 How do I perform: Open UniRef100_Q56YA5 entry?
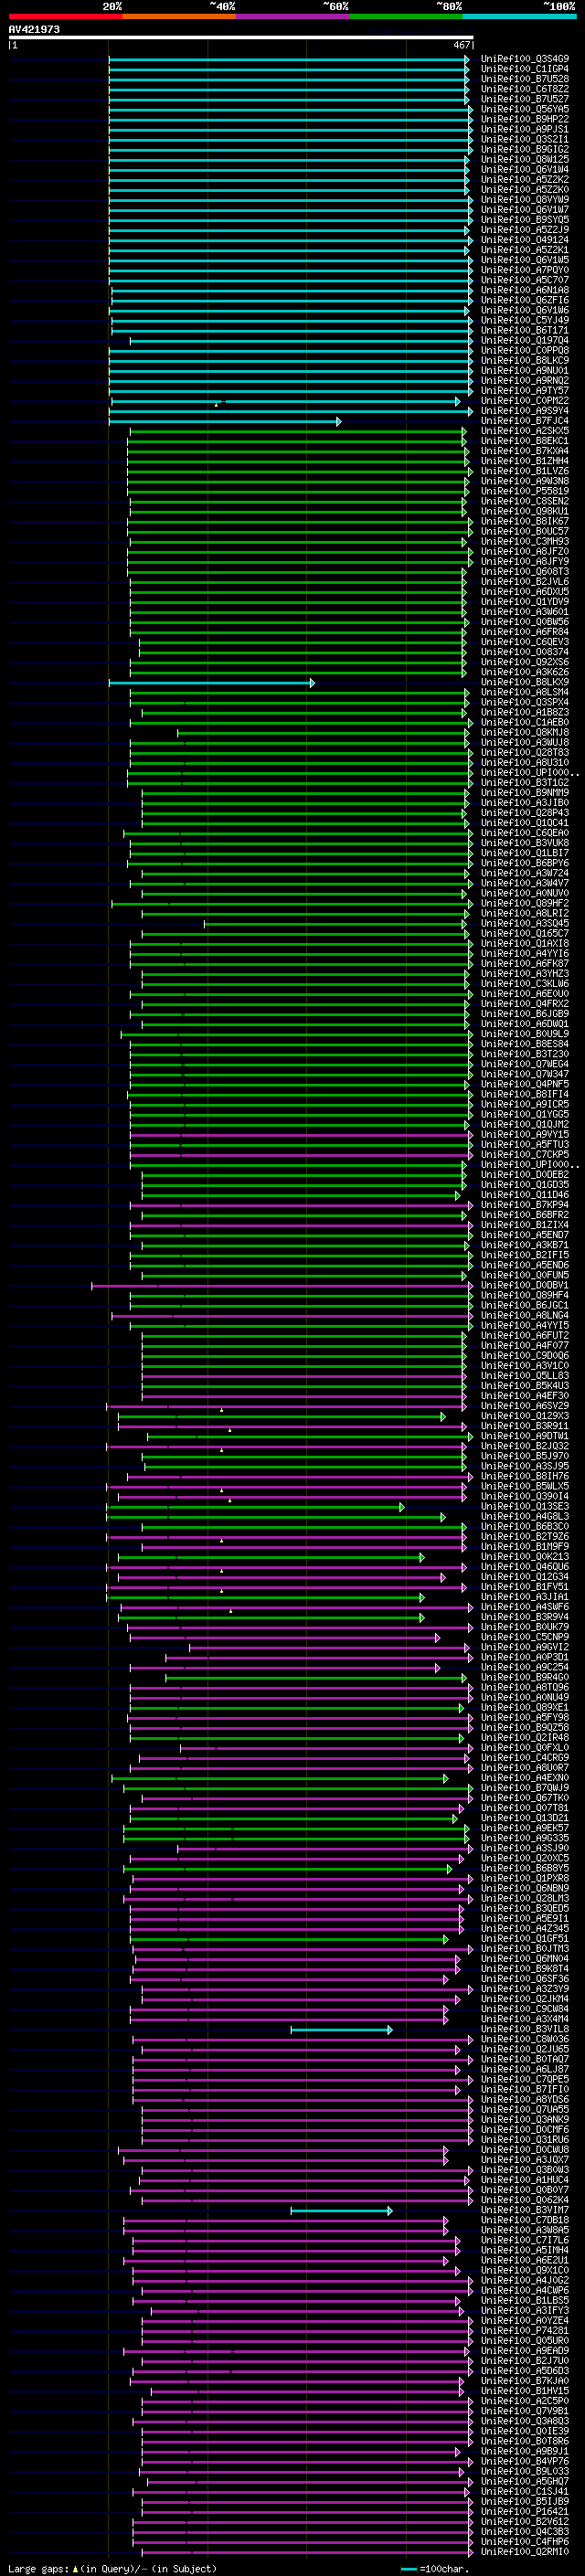[525, 109]
